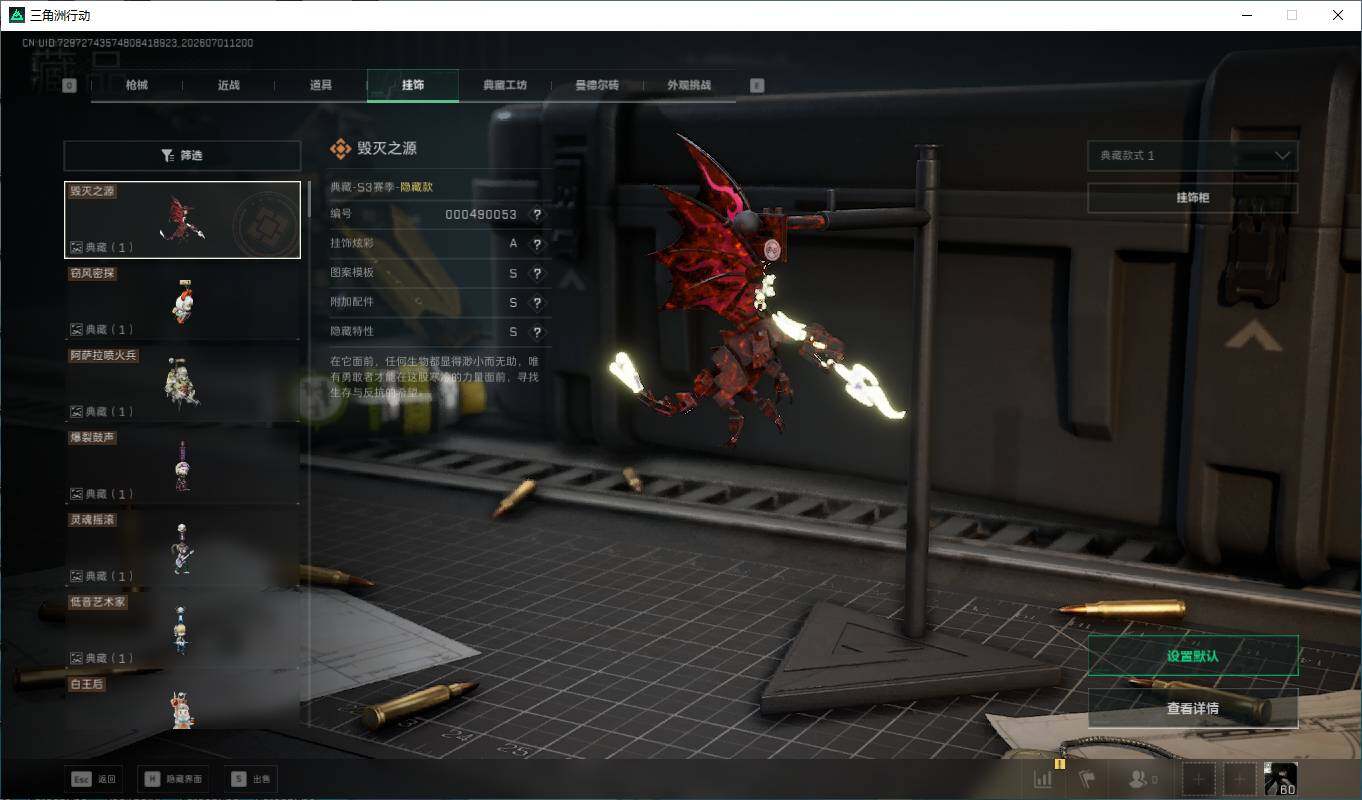Viewport: 1362px width, 800px height.
Task: Open the 筛选 filter button
Action: coord(182,156)
